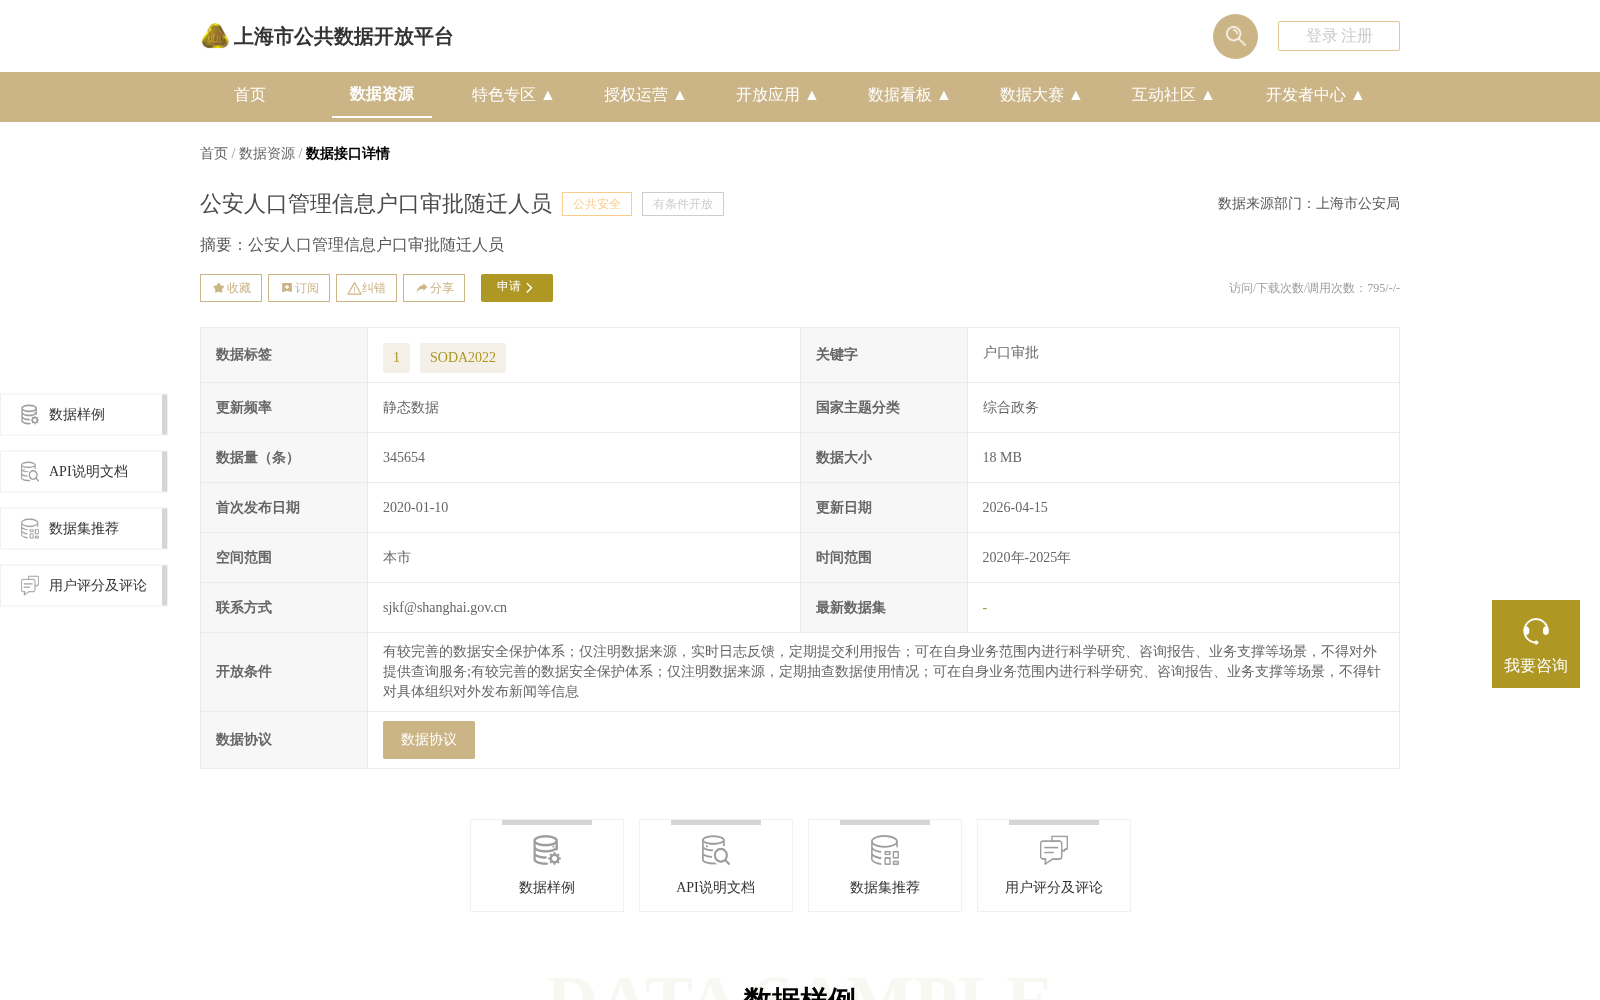Click data count value 345654
This screenshot has height=1000, width=1600.
[404, 458]
